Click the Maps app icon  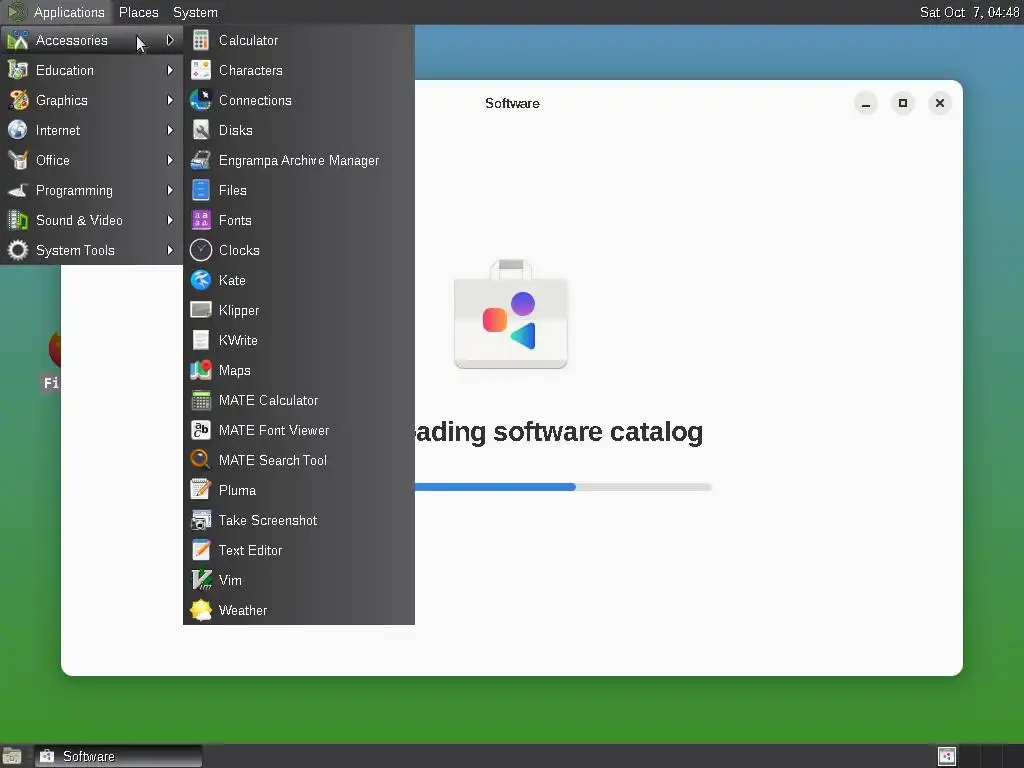pyautogui.click(x=200, y=370)
